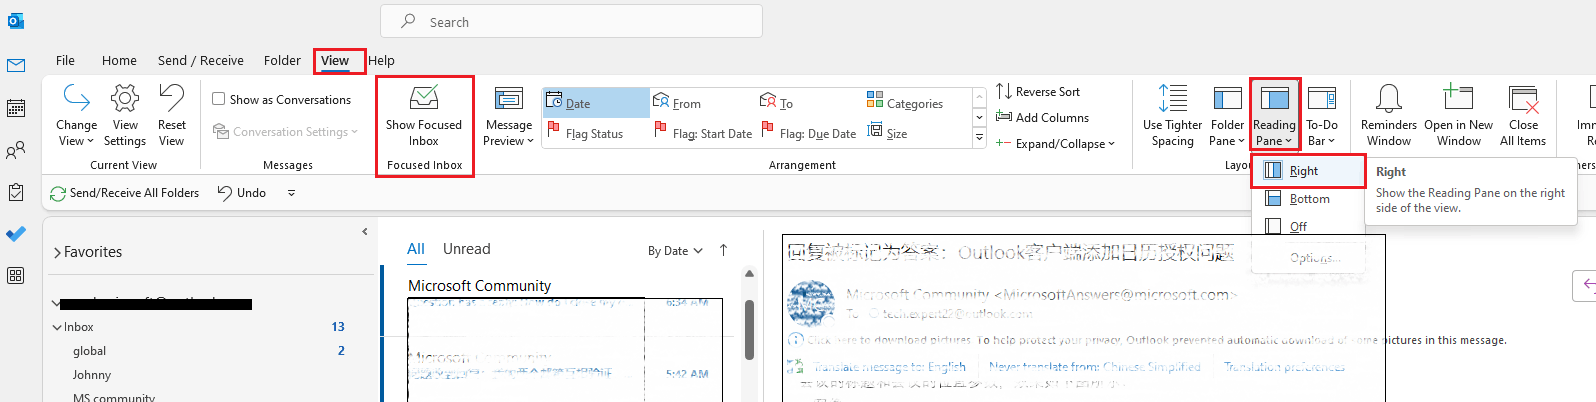
Task: Expand the Favorites section
Action: tap(57, 252)
